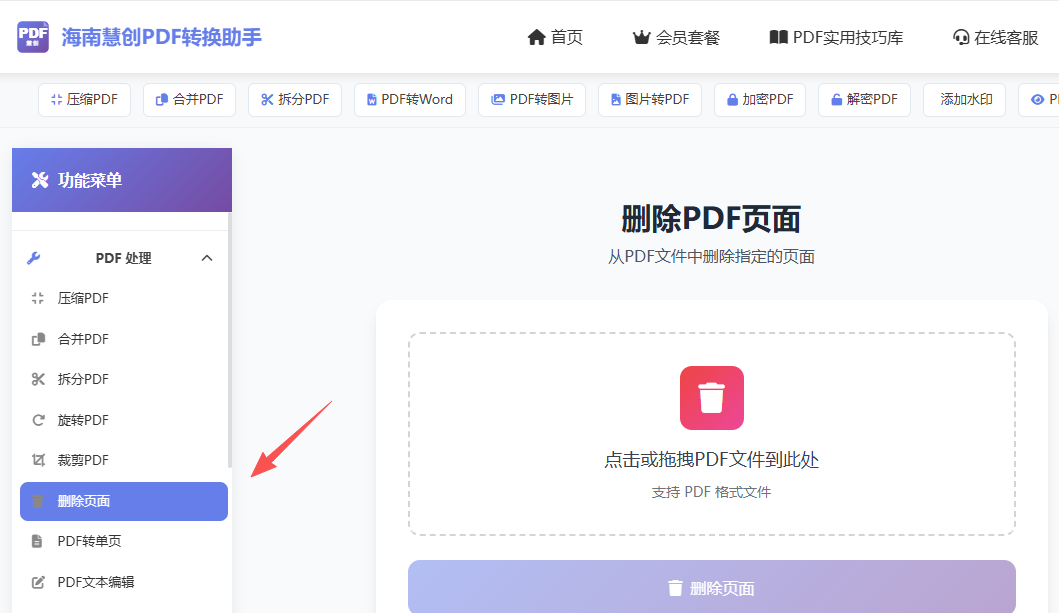Click document icon beside PDF转单页
The width and height of the screenshot is (1059, 613).
pos(37,541)
